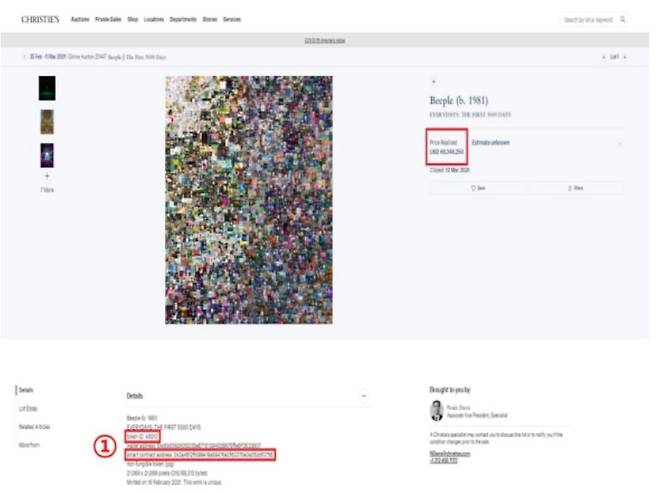Click the plus icon under the thumbnails

pos(46,175)
